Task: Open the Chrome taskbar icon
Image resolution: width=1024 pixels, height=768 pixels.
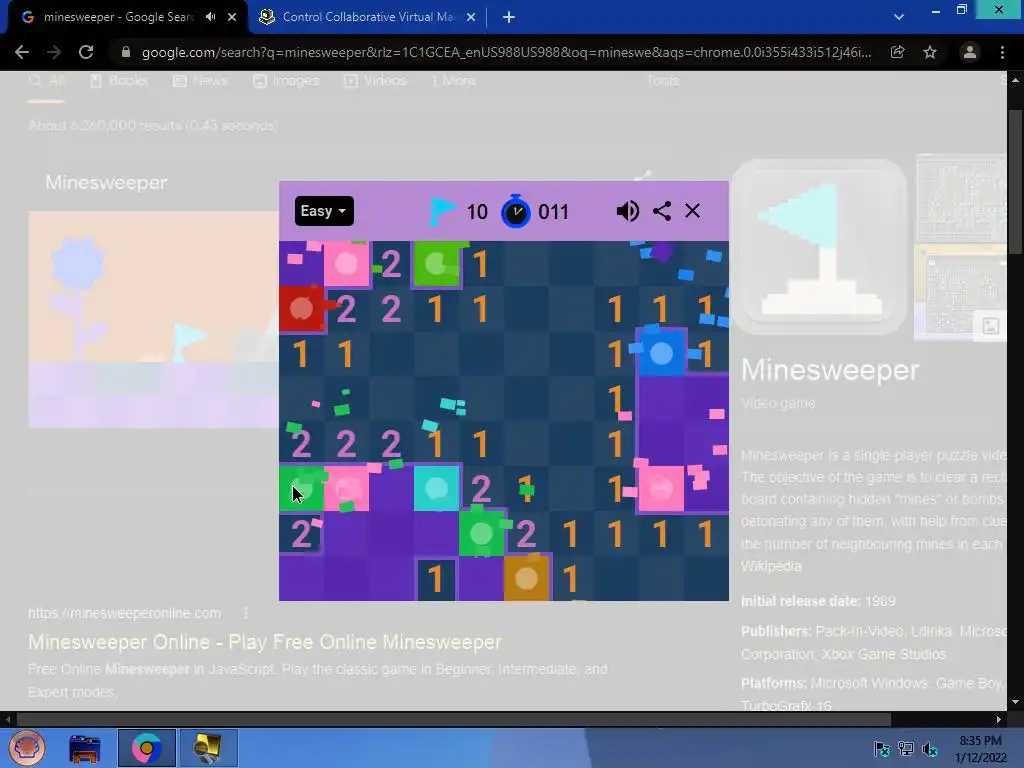Action: 146,748
